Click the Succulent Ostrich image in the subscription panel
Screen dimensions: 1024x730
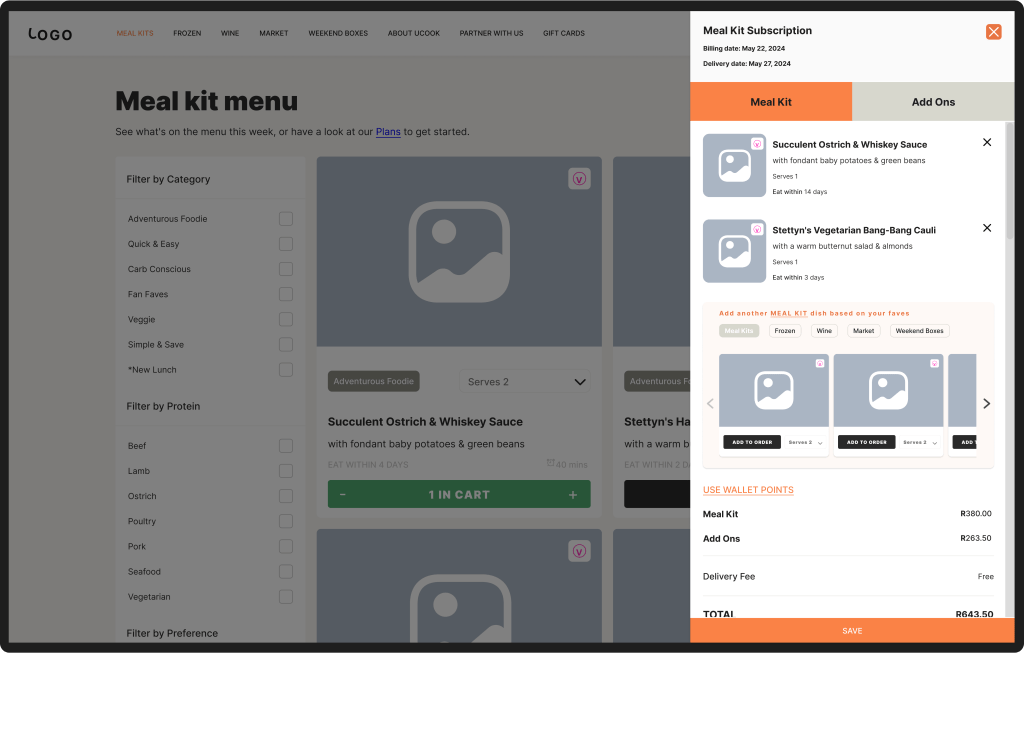point(734,166)
